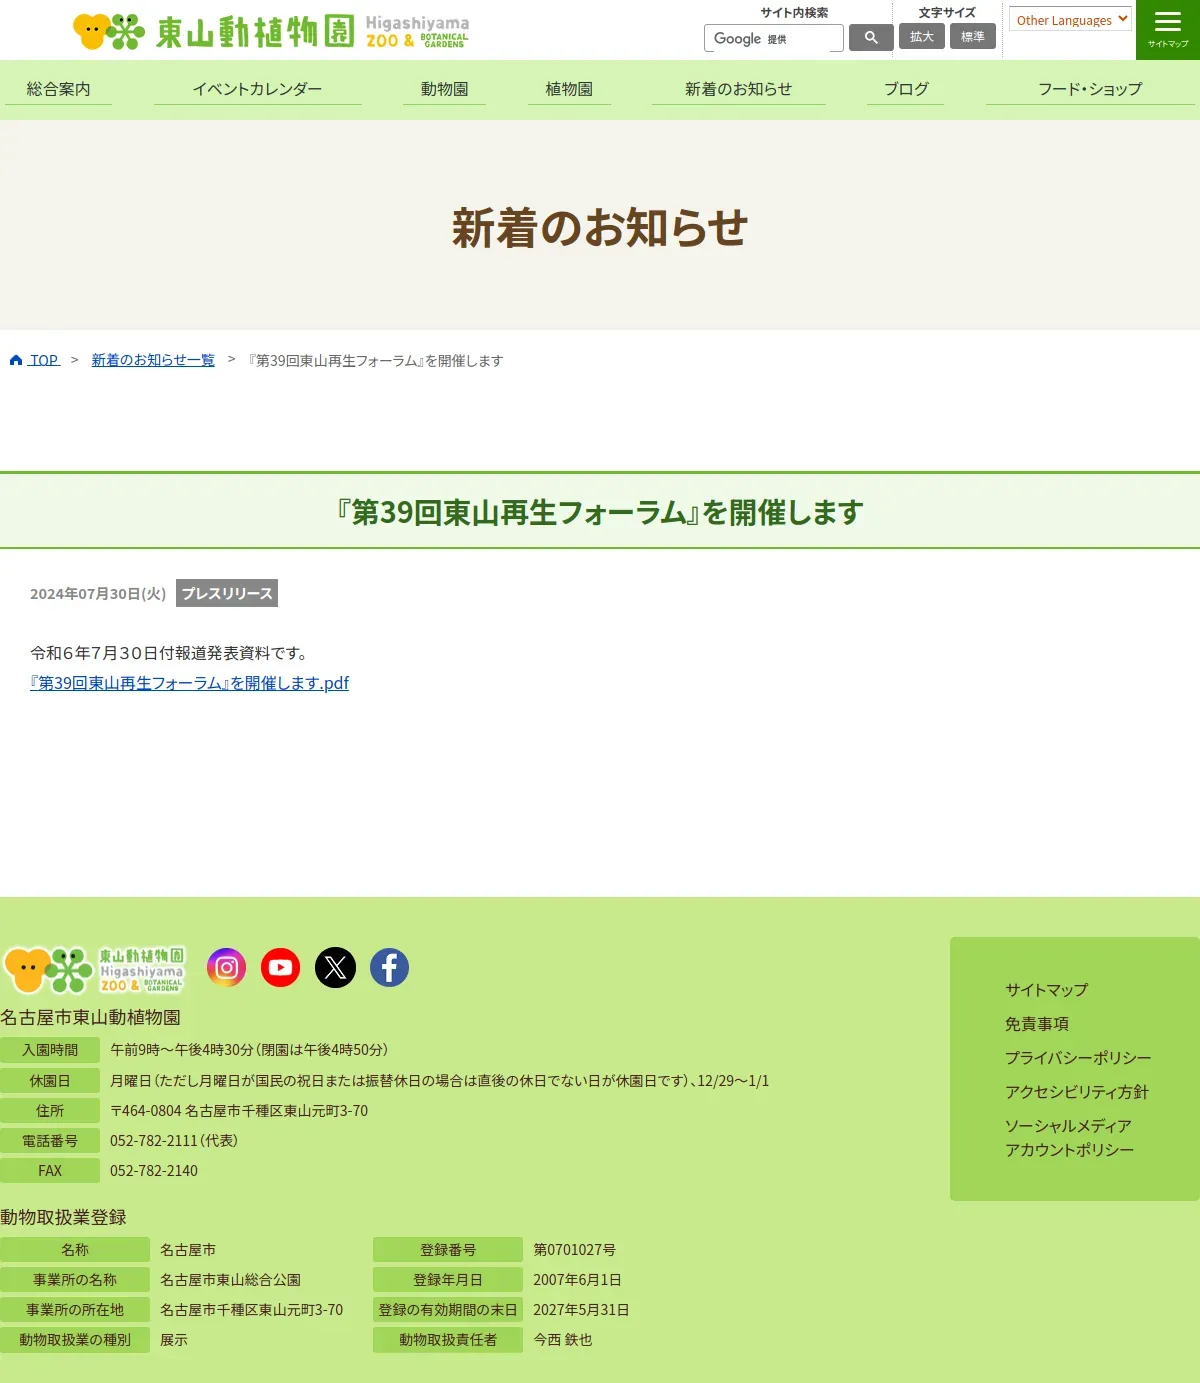Open footer 免責事項 link
This screenshot has width=1200, height=1383.
click(1037, 1024)
